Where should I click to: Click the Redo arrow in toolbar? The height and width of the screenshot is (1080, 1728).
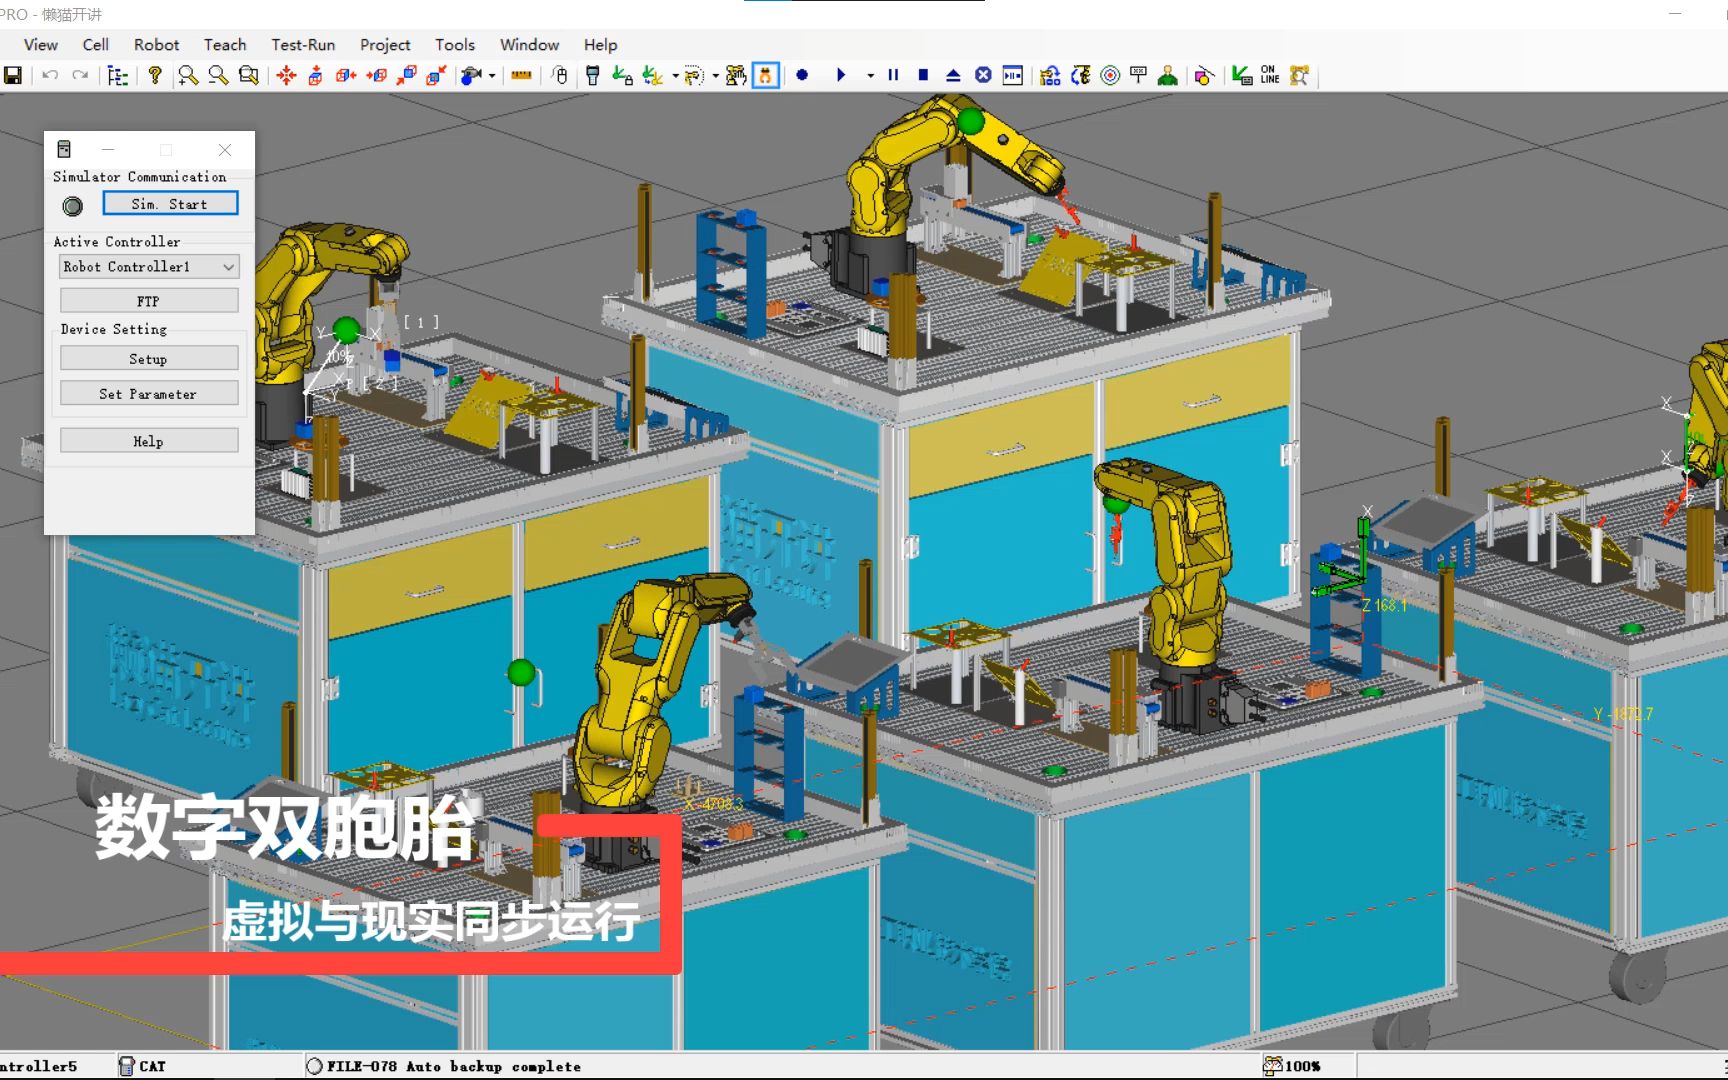coord(80,76)
